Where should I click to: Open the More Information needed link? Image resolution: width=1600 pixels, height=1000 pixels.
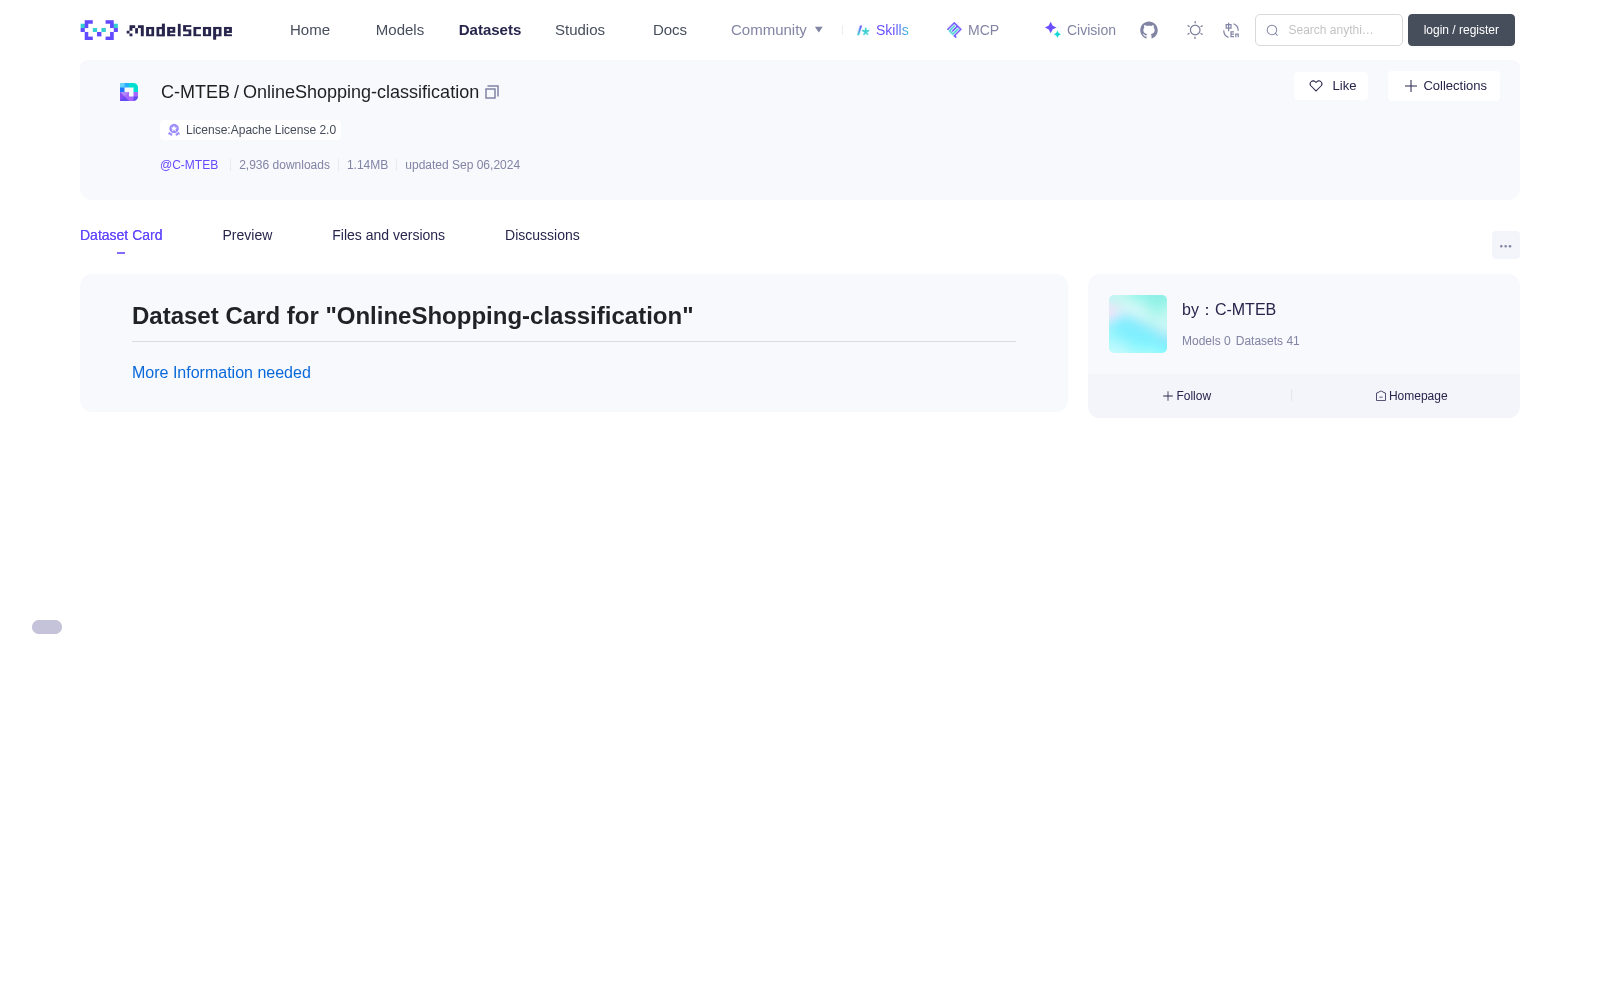click(x=221, y=372)
